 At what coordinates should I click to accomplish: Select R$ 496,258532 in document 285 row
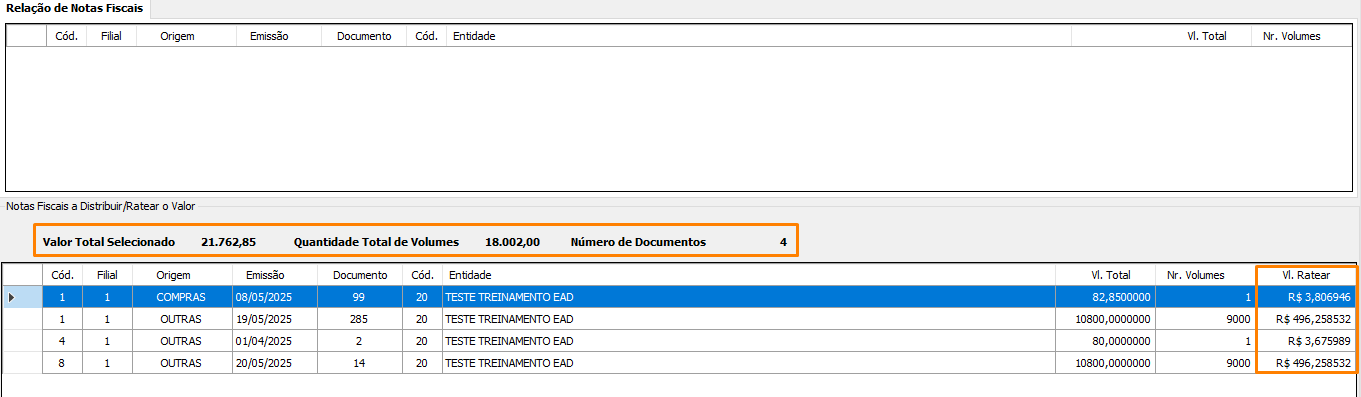1306,319
